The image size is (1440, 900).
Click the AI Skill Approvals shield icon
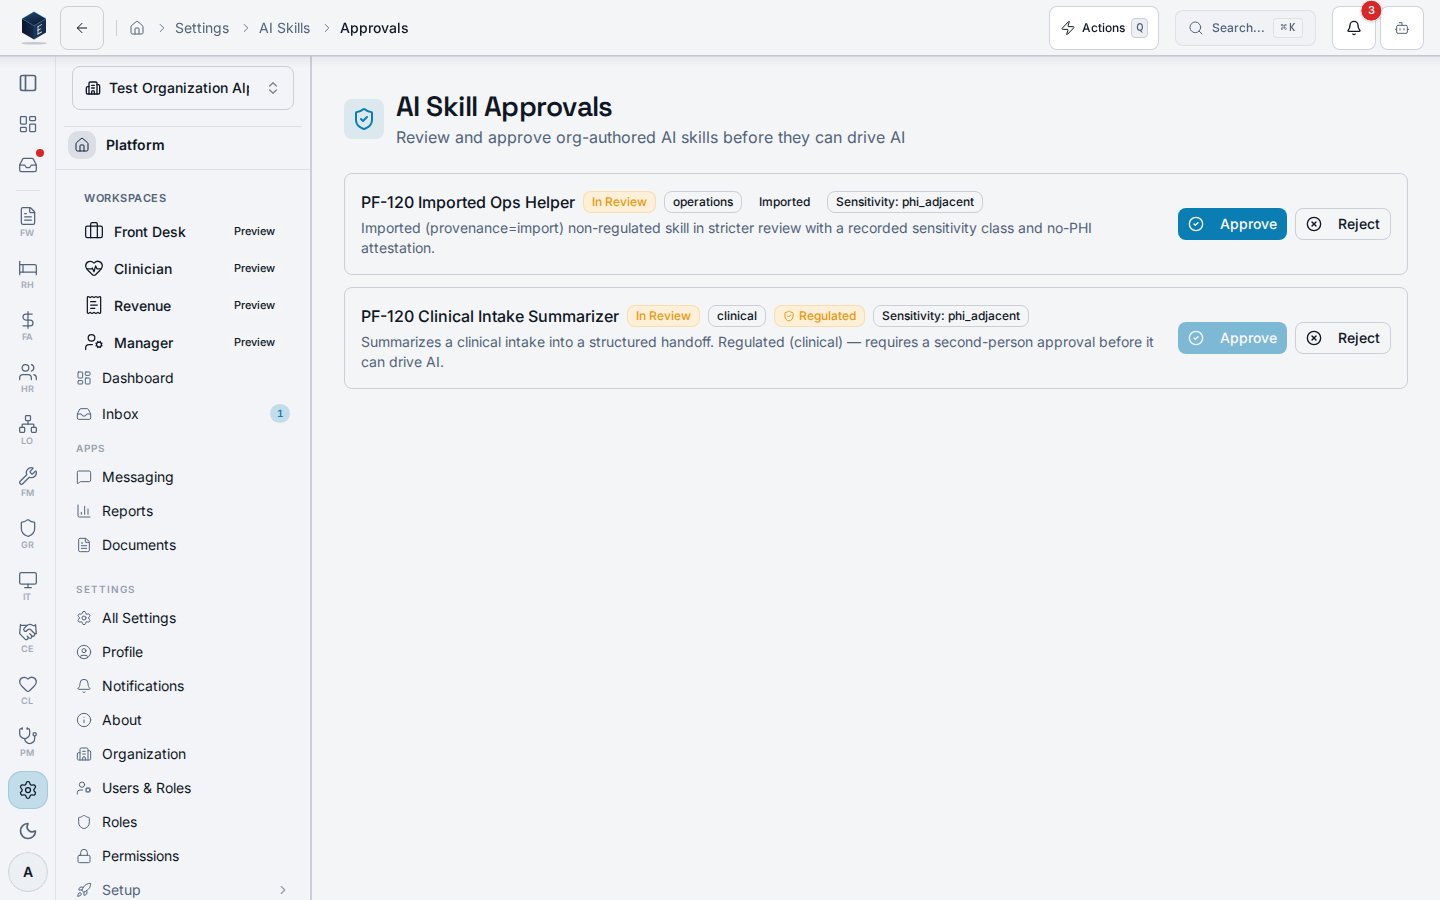[x=364, y=119]
